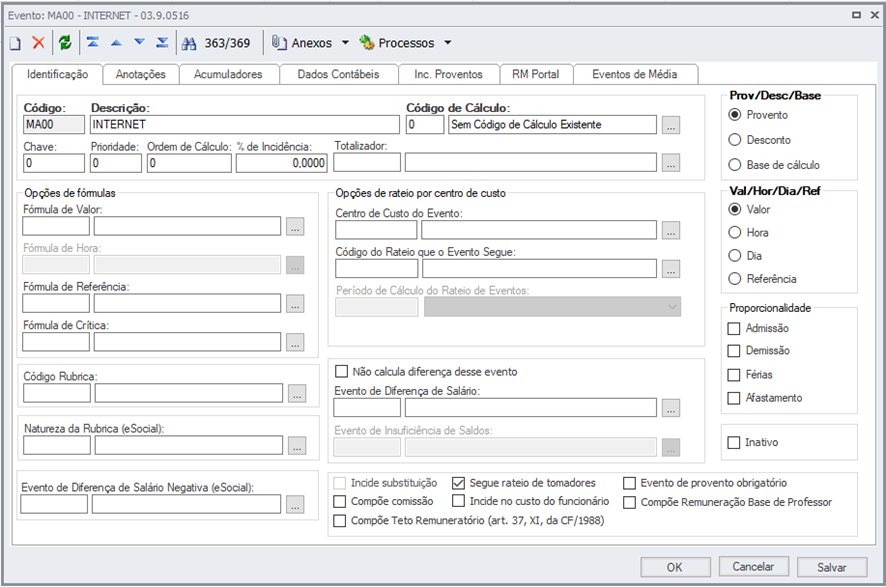Open lookup for Evento de Diferença de Salário Negativa
This screenshot has width=886, height=587.
click(x=295, y=504)
